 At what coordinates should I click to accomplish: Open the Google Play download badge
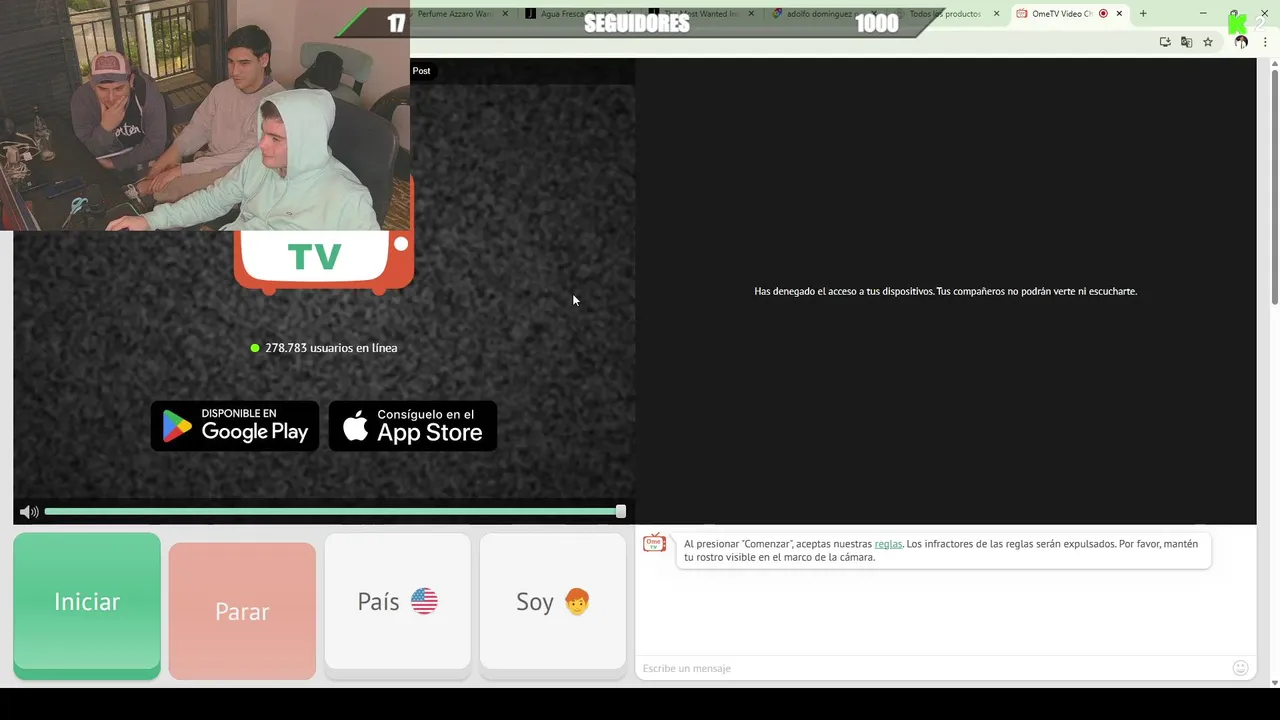(235, 426)
